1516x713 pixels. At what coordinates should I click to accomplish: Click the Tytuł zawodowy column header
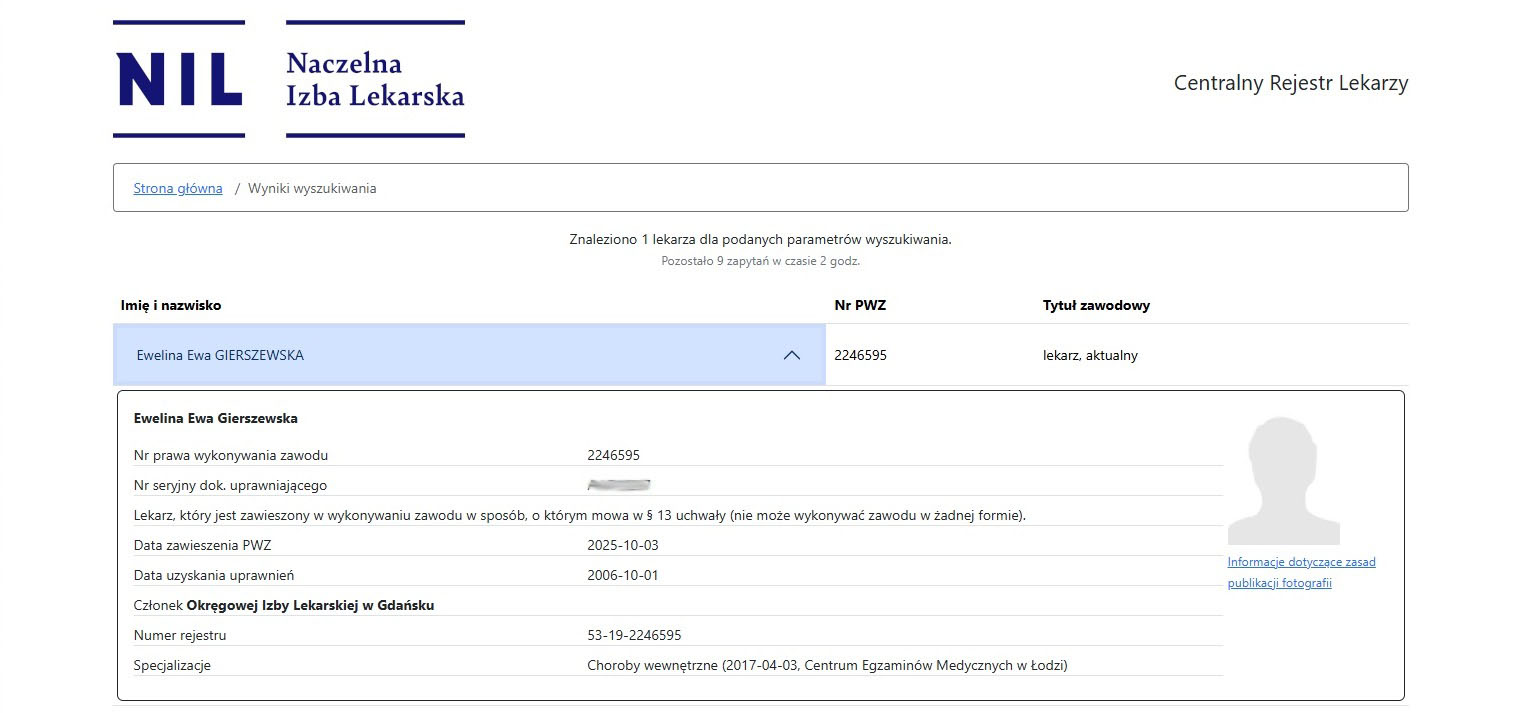pyautogui.click(x=1096, y=305)
